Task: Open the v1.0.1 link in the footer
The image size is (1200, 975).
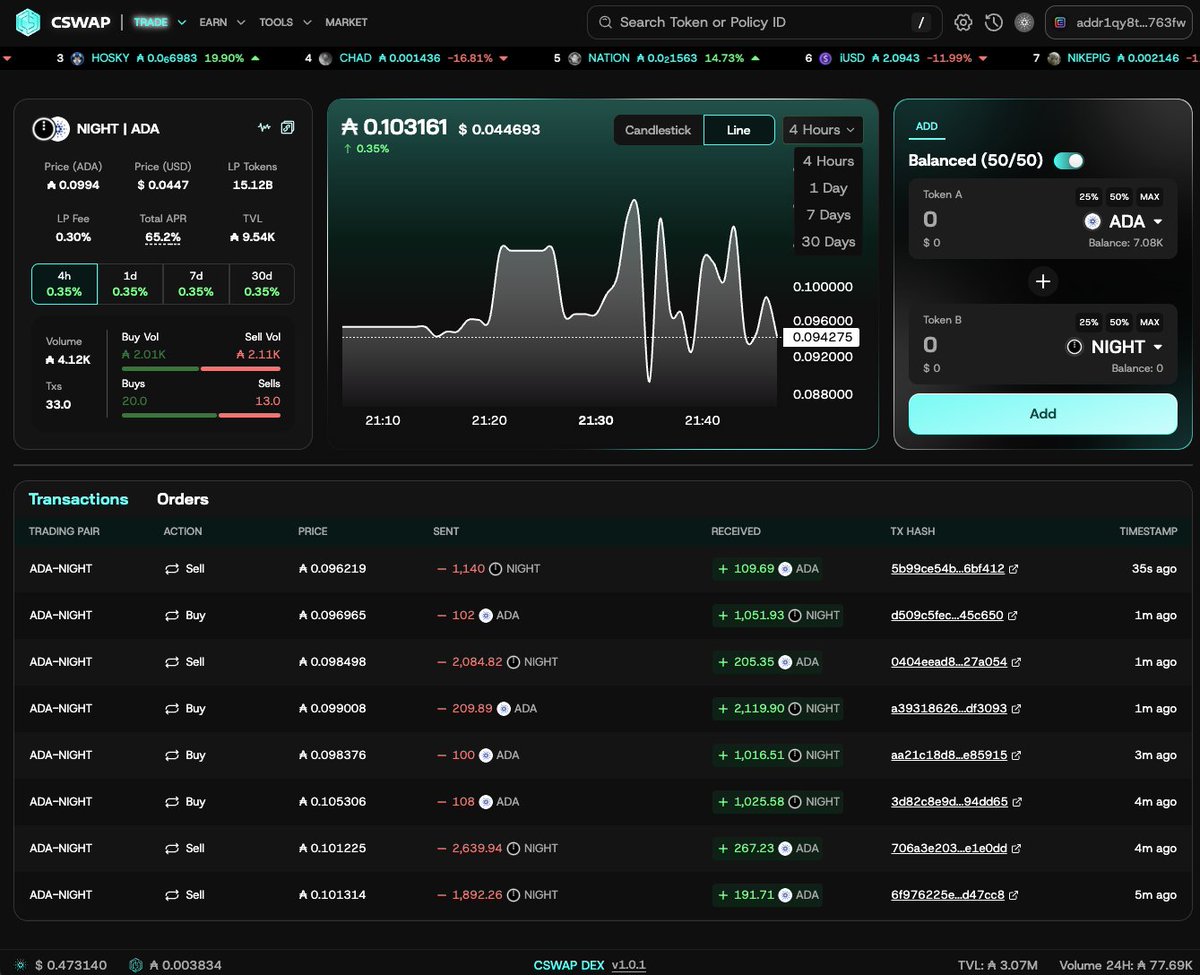Action: (628, 965)
